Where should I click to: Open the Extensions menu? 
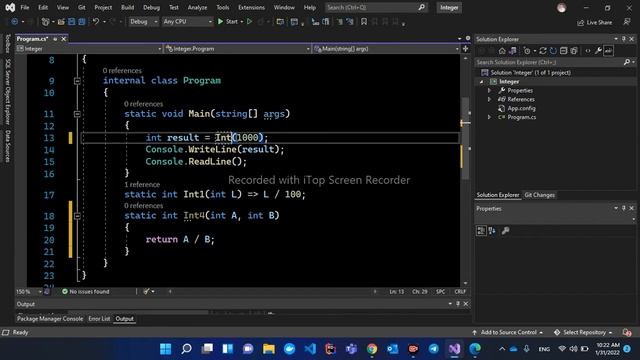pyautogui.click(x=251, y=8)
